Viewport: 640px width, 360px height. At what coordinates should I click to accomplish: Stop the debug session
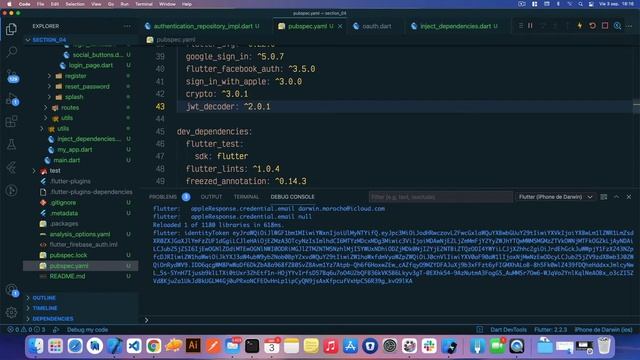coord(605,26)
